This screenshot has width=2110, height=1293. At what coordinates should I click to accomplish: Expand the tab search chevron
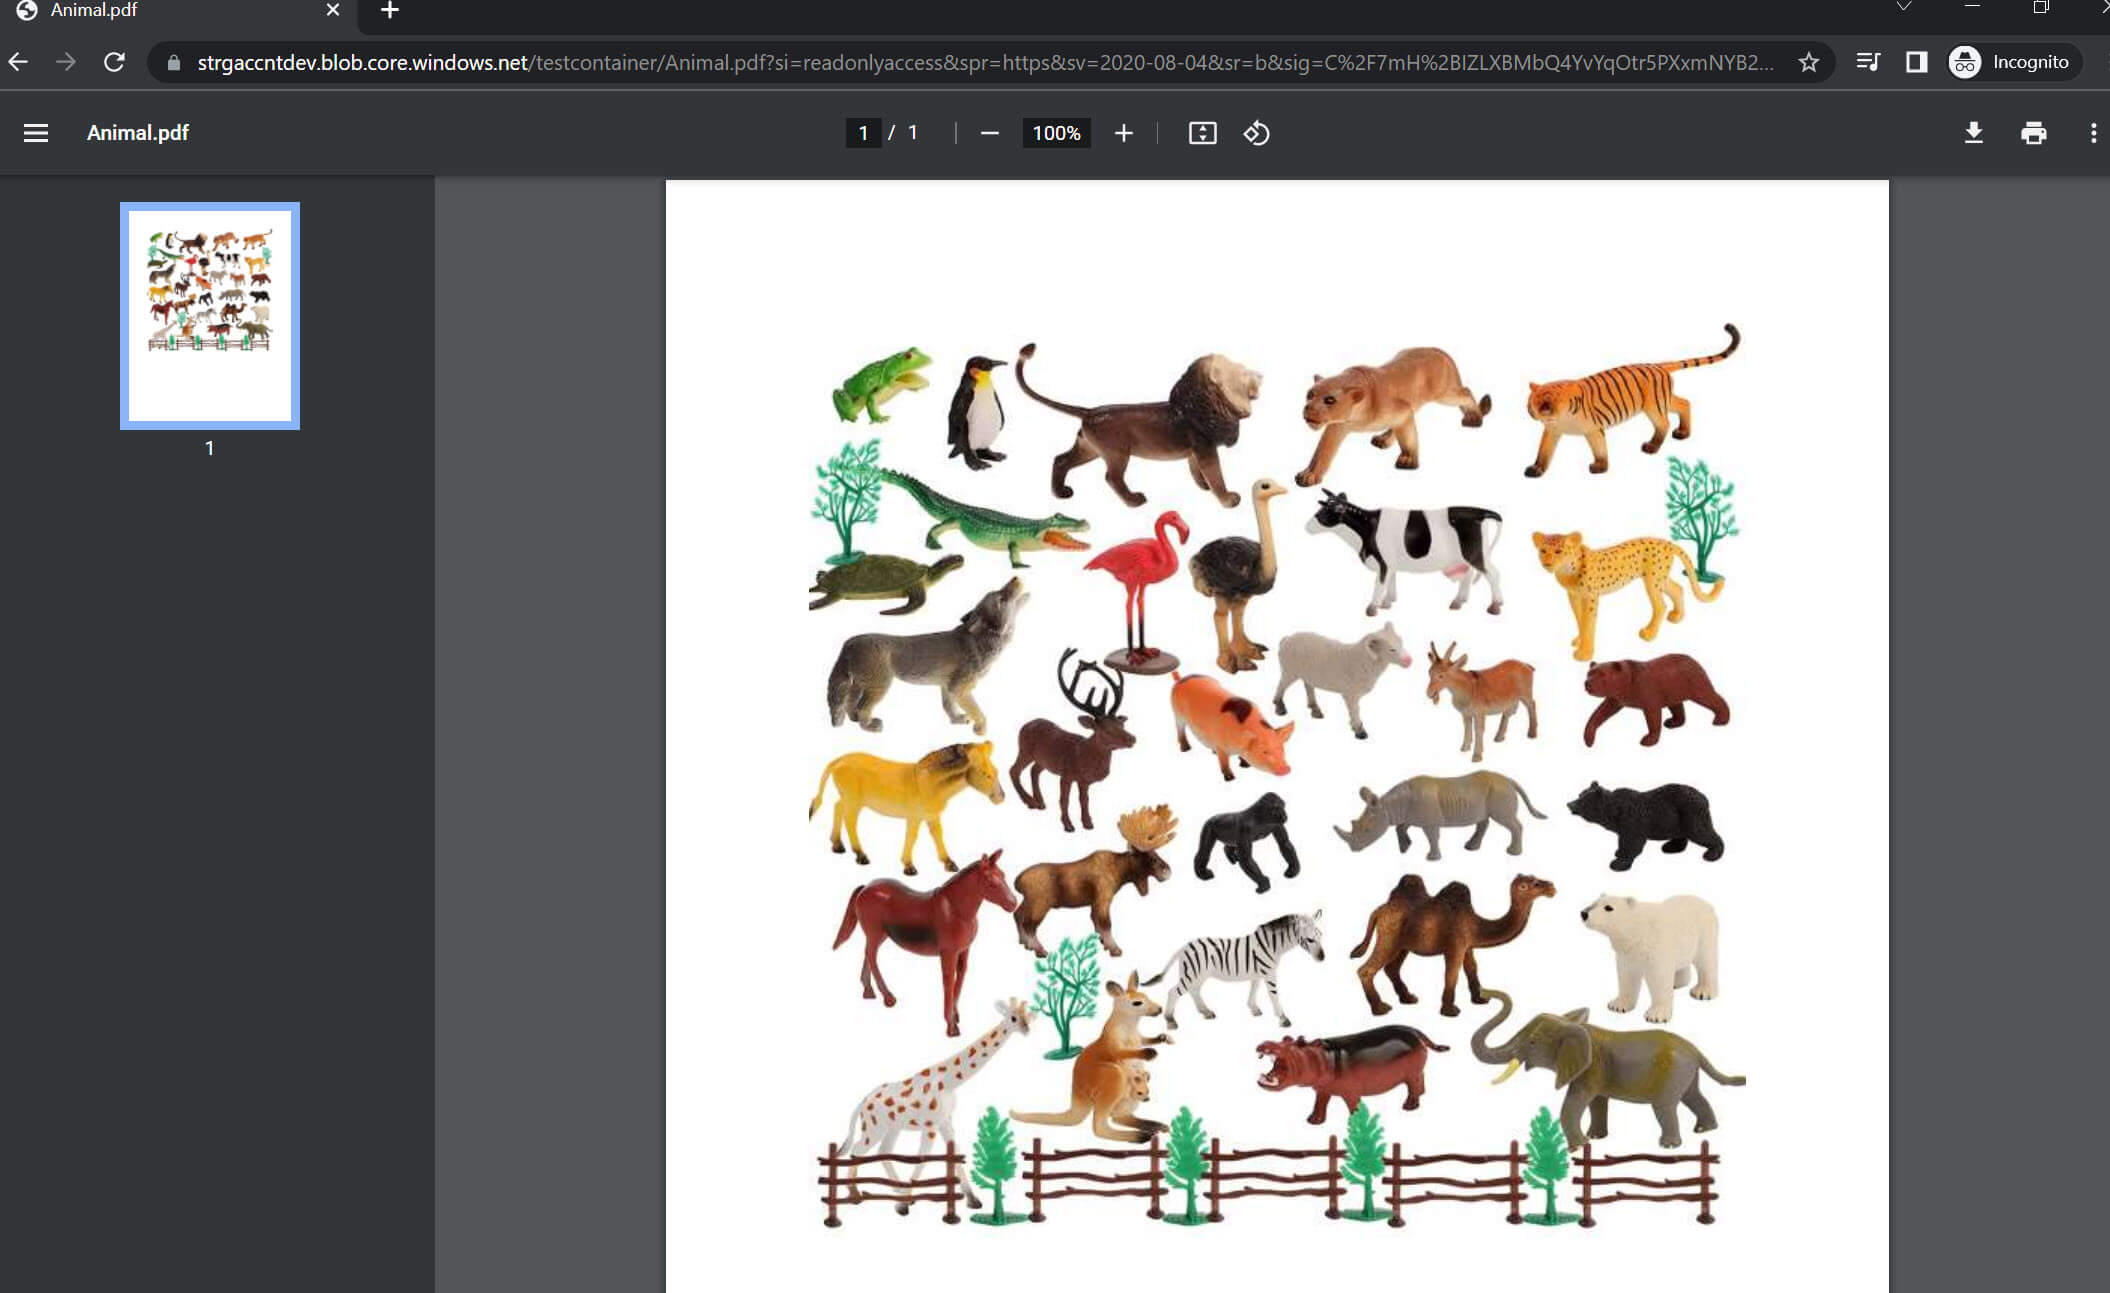pos(1904,7)
